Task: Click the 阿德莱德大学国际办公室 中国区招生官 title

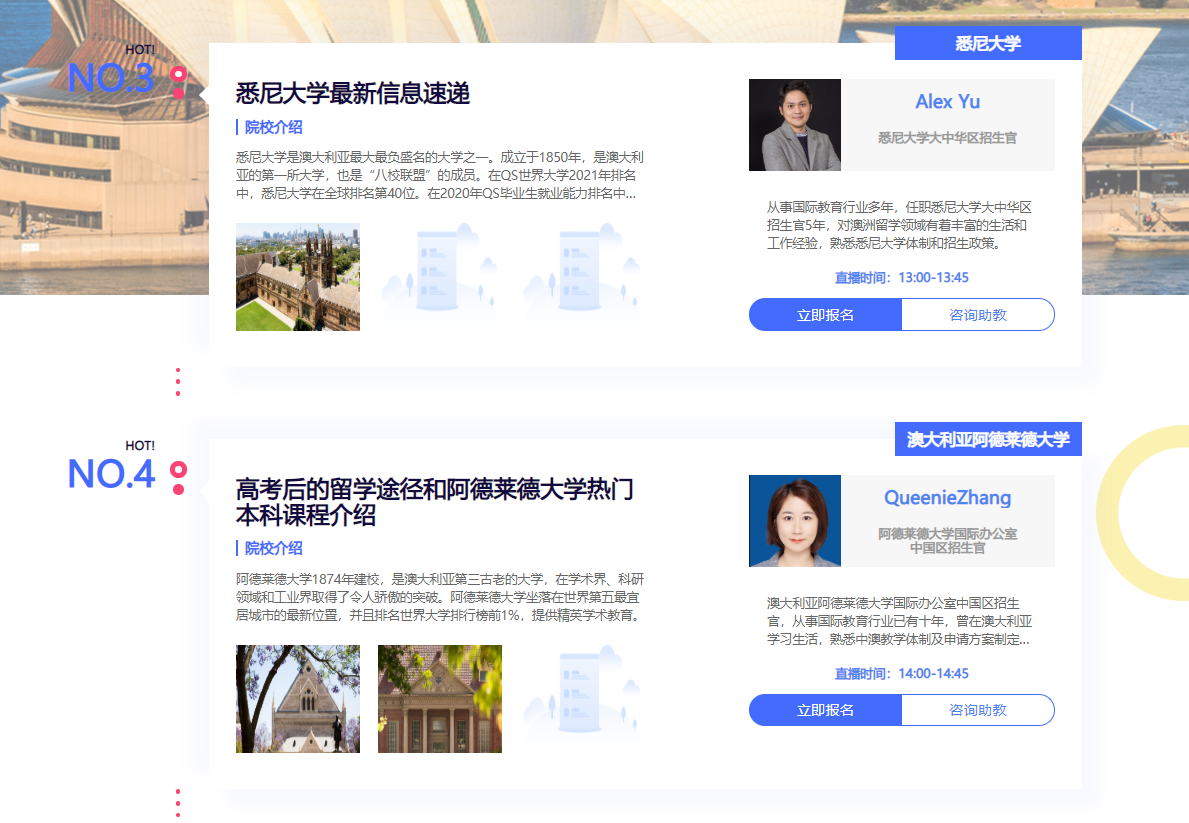Action: coord(947,541)
